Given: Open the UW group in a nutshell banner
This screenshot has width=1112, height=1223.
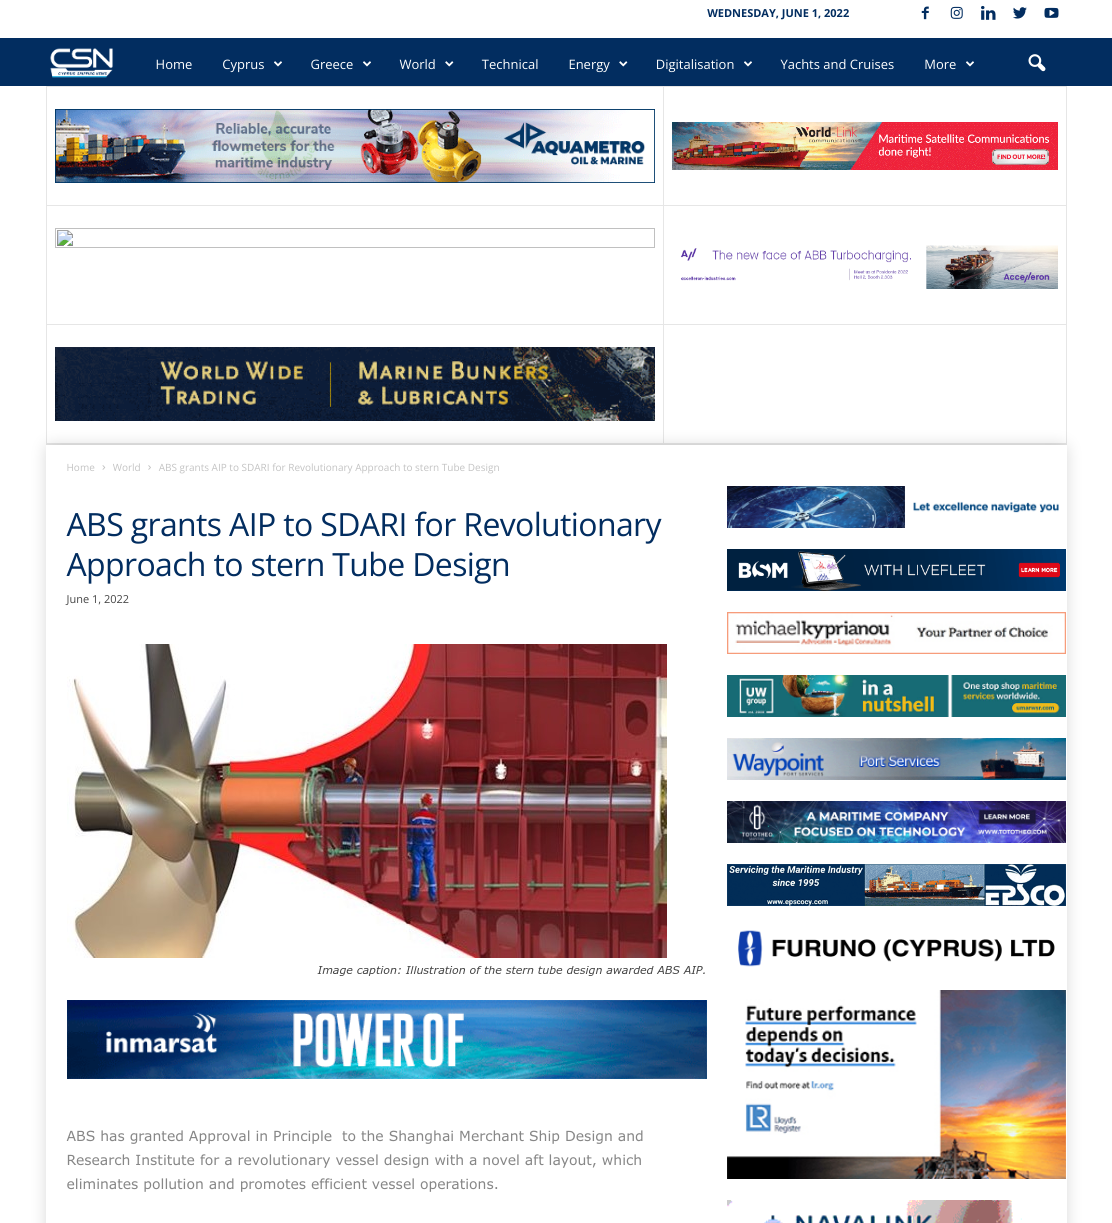Looking at the screenshot, I should click(x=896, y=696).
